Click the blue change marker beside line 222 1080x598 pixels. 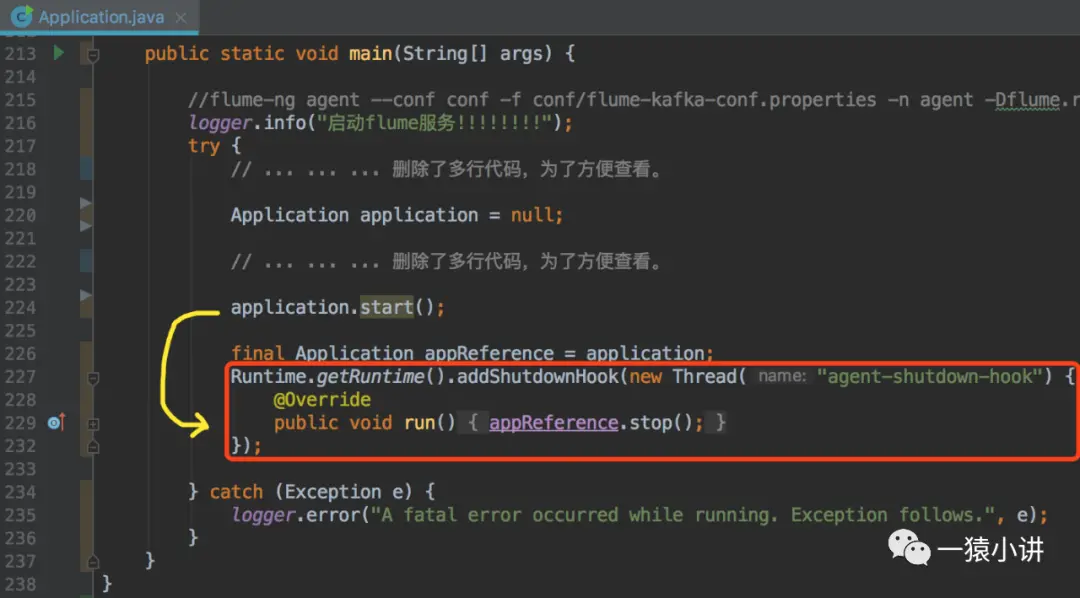tap(86, 261)
